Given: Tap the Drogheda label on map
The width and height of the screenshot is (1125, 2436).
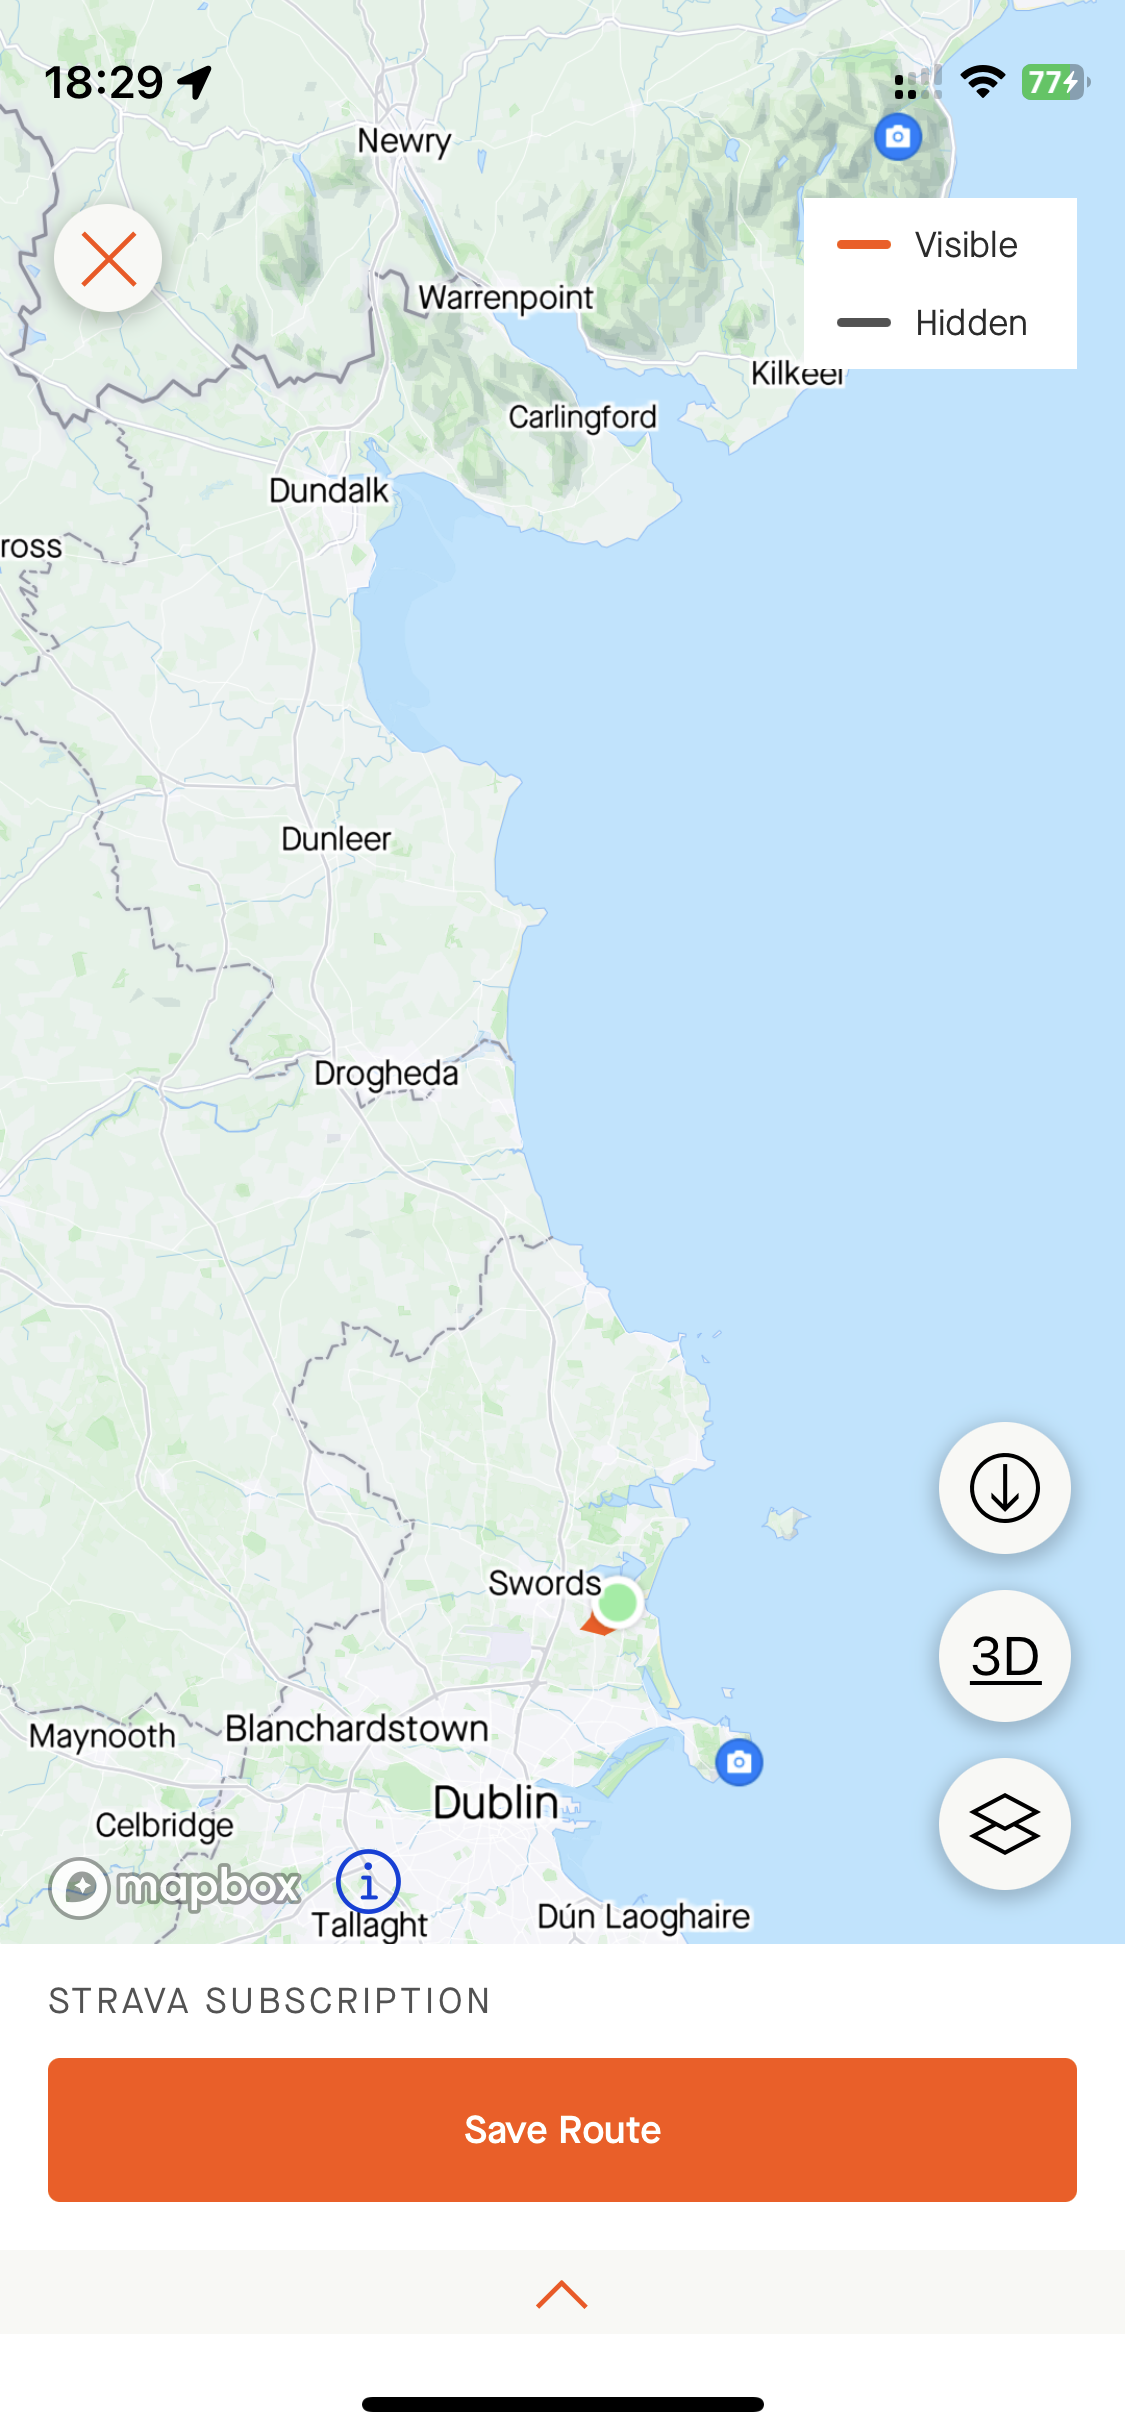Looking at the screenshot, I should pos(386,1073).
